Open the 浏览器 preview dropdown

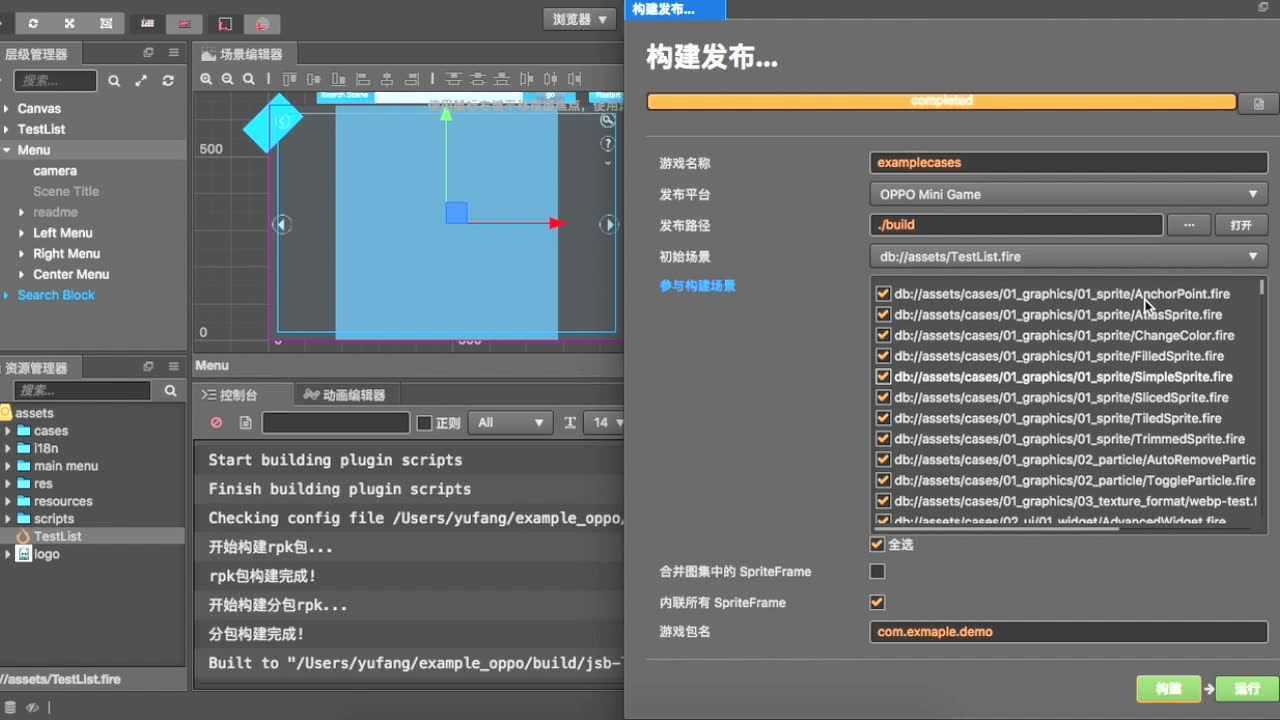point(580,19)
